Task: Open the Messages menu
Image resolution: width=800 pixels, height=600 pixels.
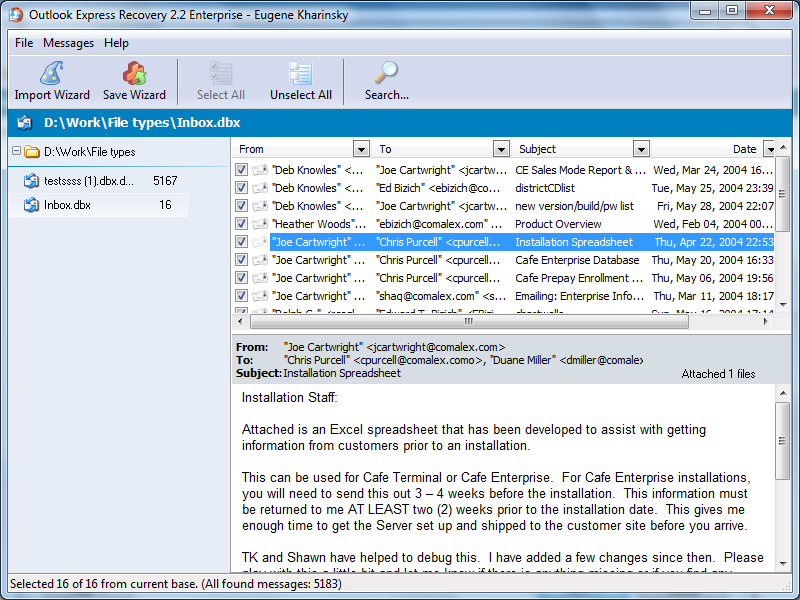Action: 68,43
